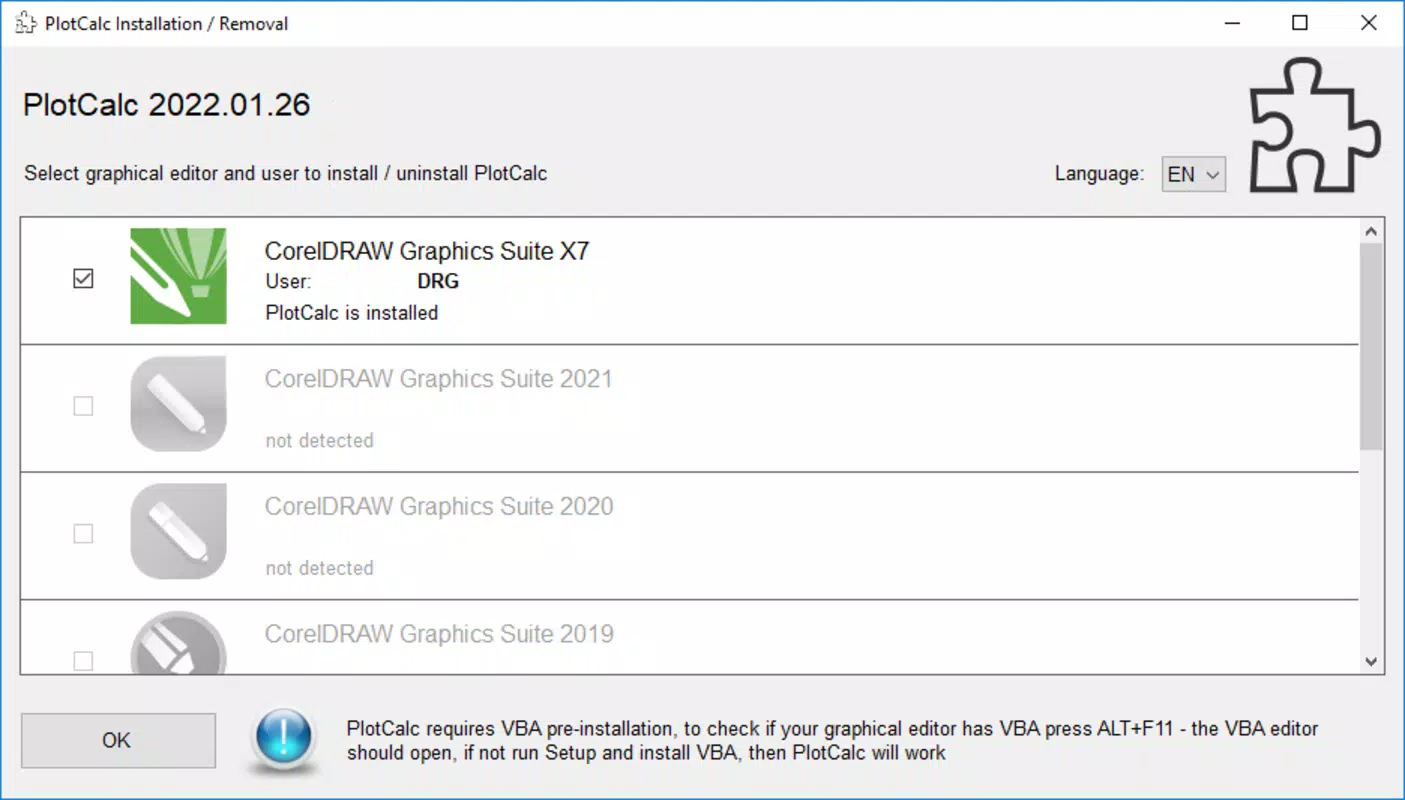The image size is (1405, 800).
Task: Click the CorelDRAW Graphics Suite 2019 title
Action: point(439,634)
